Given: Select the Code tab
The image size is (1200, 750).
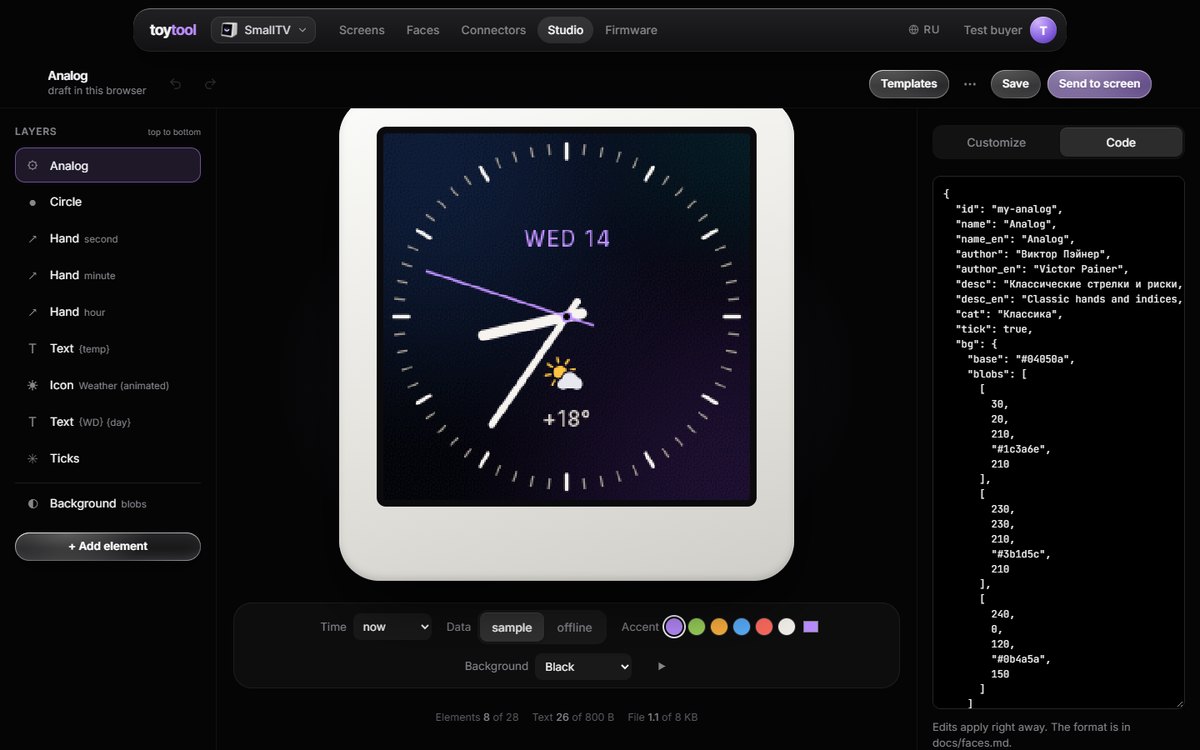Looking at the screenshot, I should 1121,142.
